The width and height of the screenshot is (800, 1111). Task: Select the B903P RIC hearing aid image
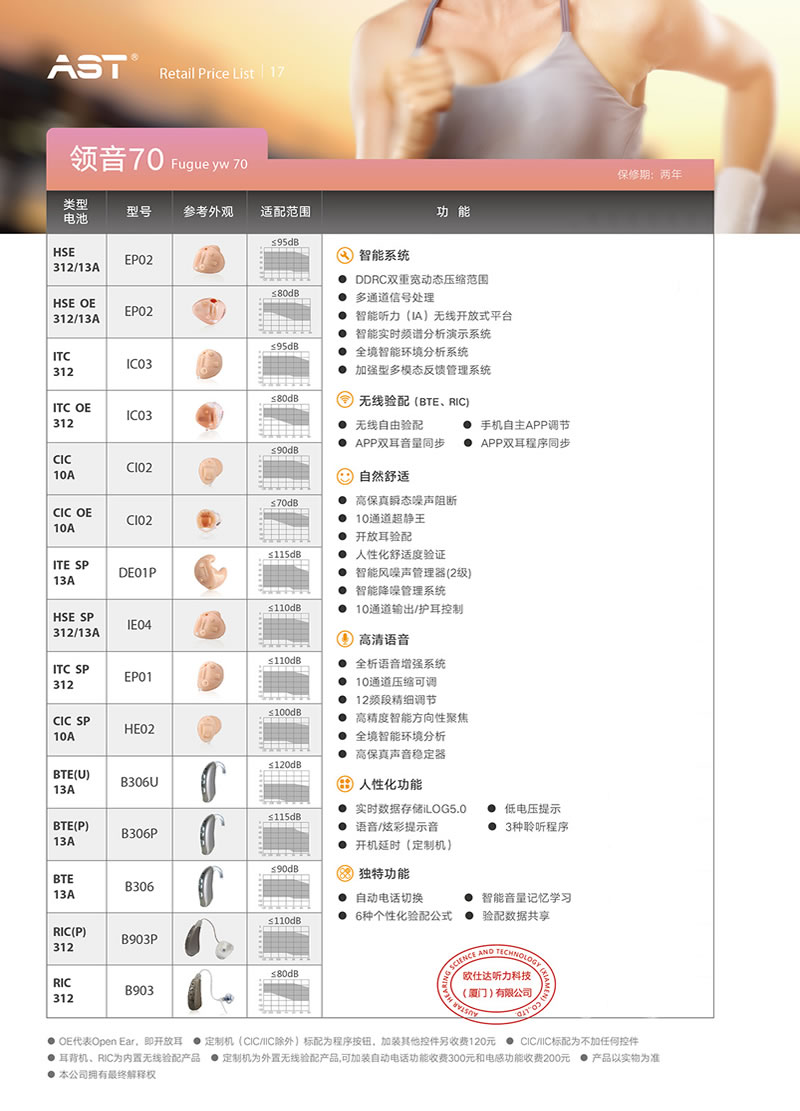(x=209, y=939)
